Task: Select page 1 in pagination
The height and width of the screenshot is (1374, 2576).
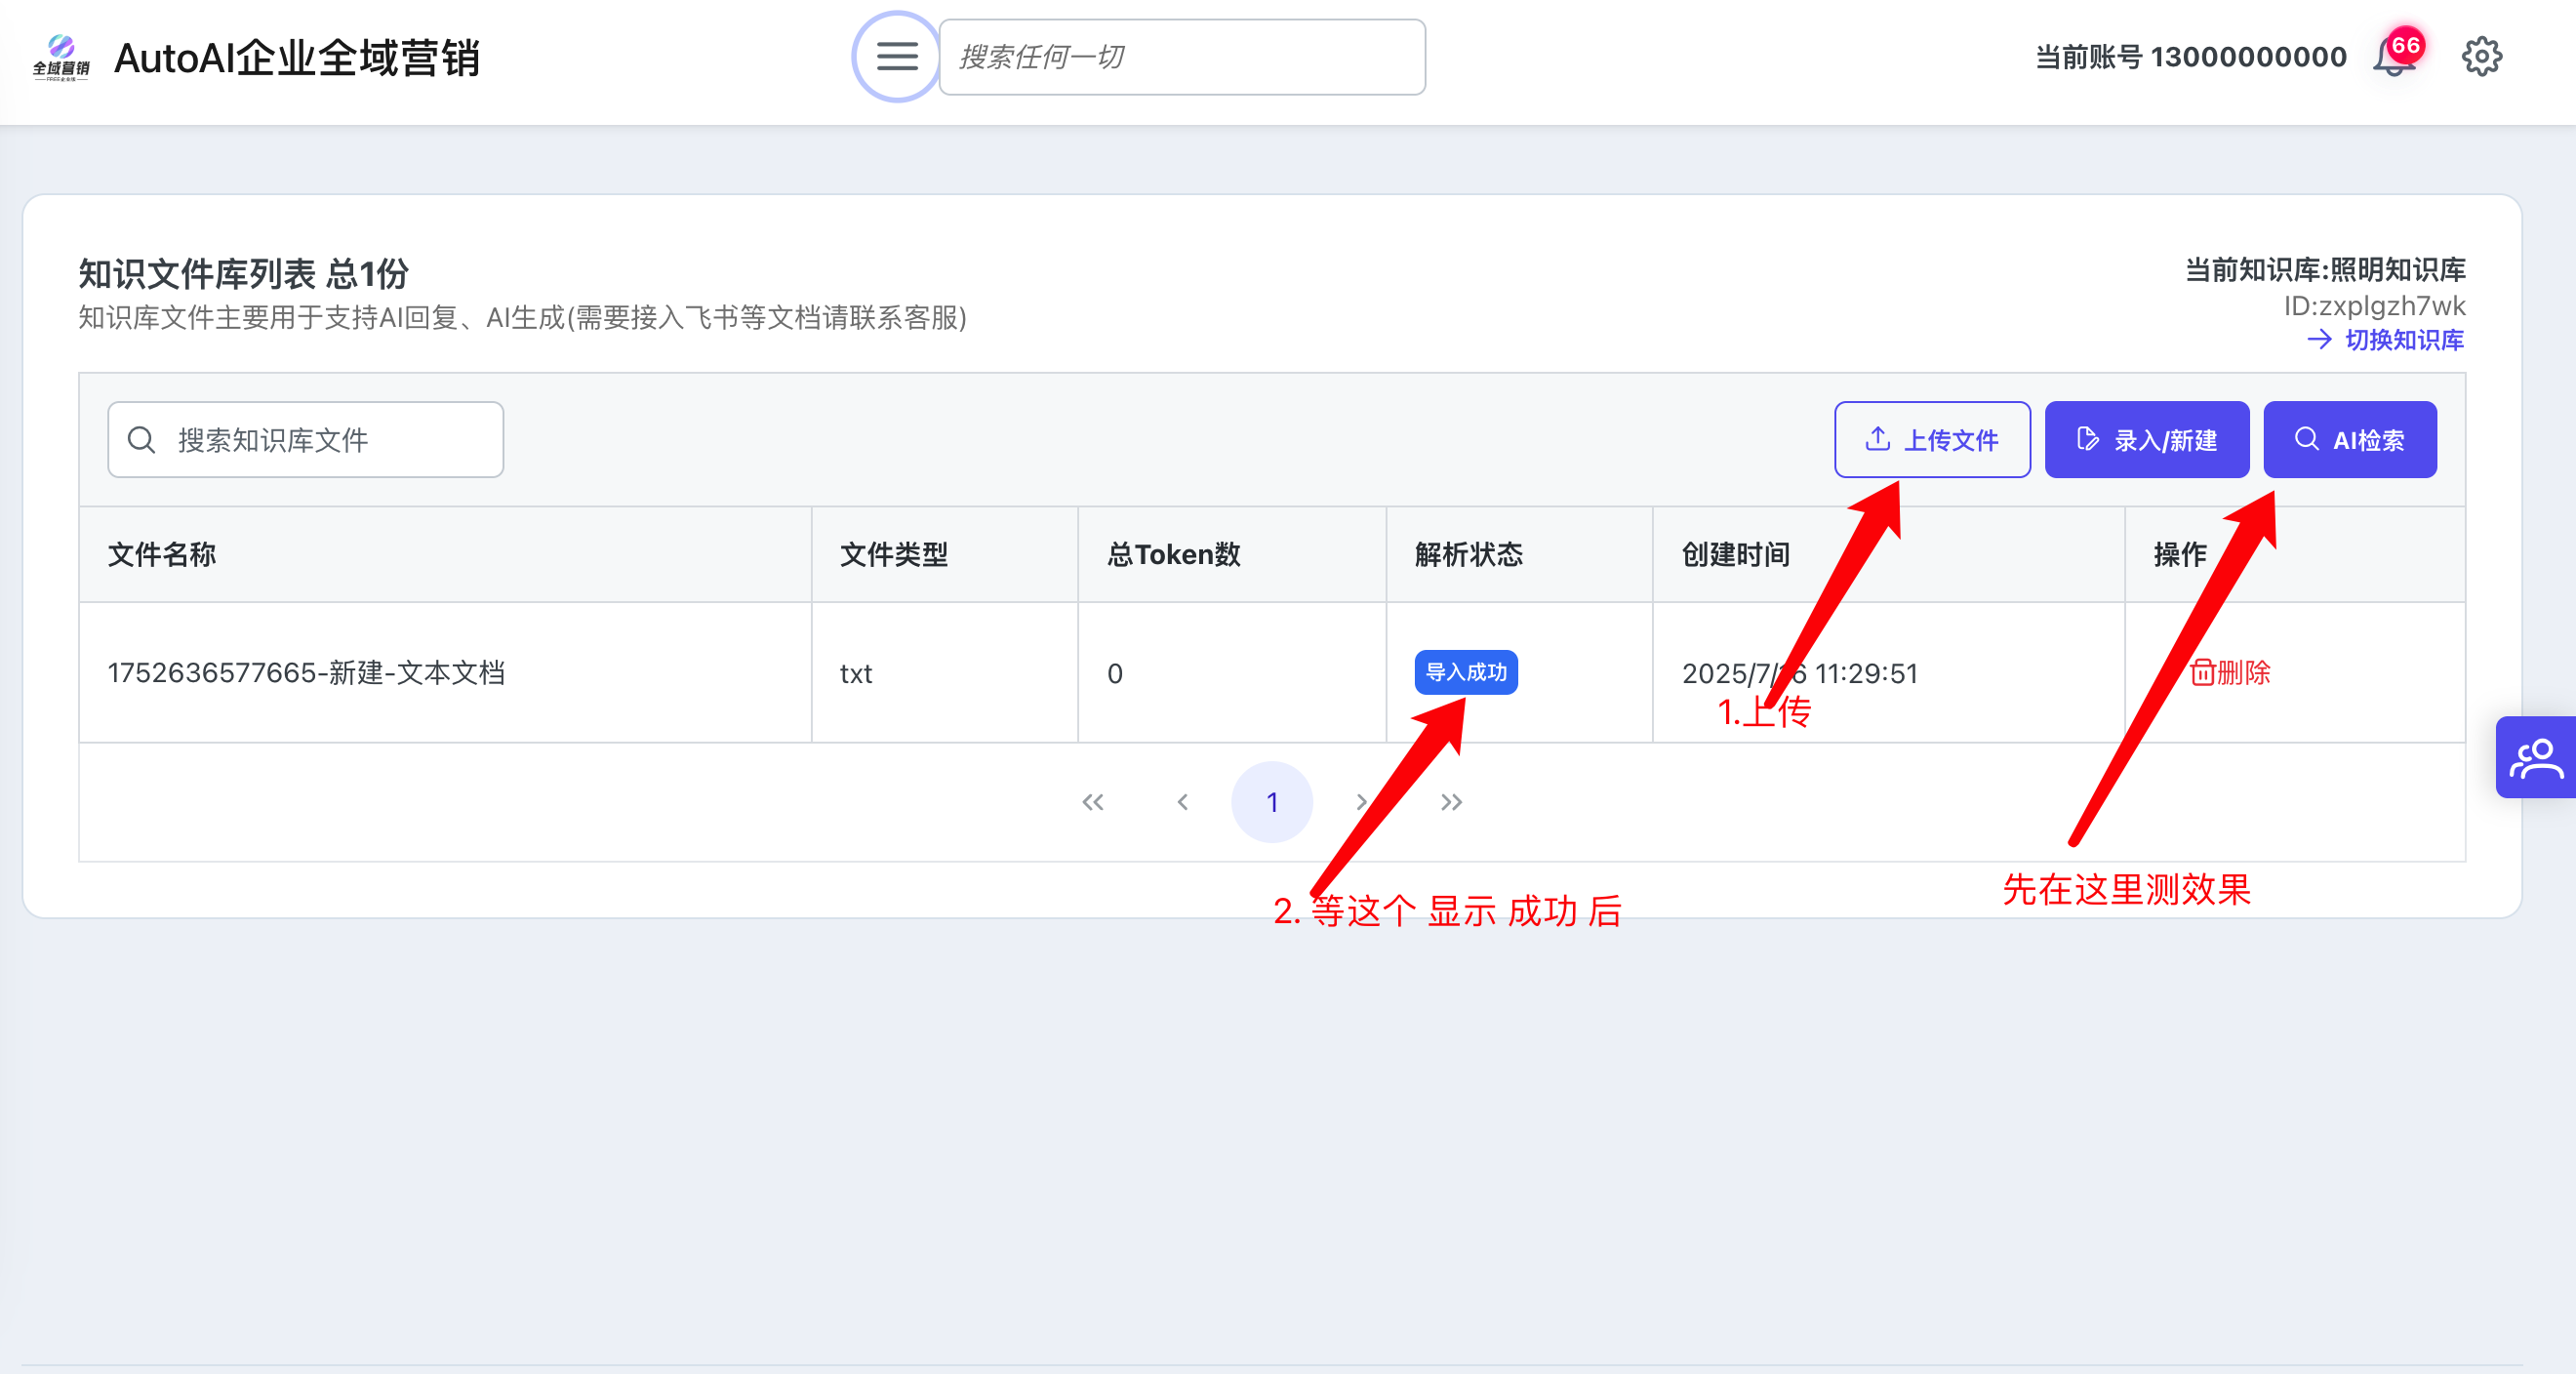Action: 1271,802
